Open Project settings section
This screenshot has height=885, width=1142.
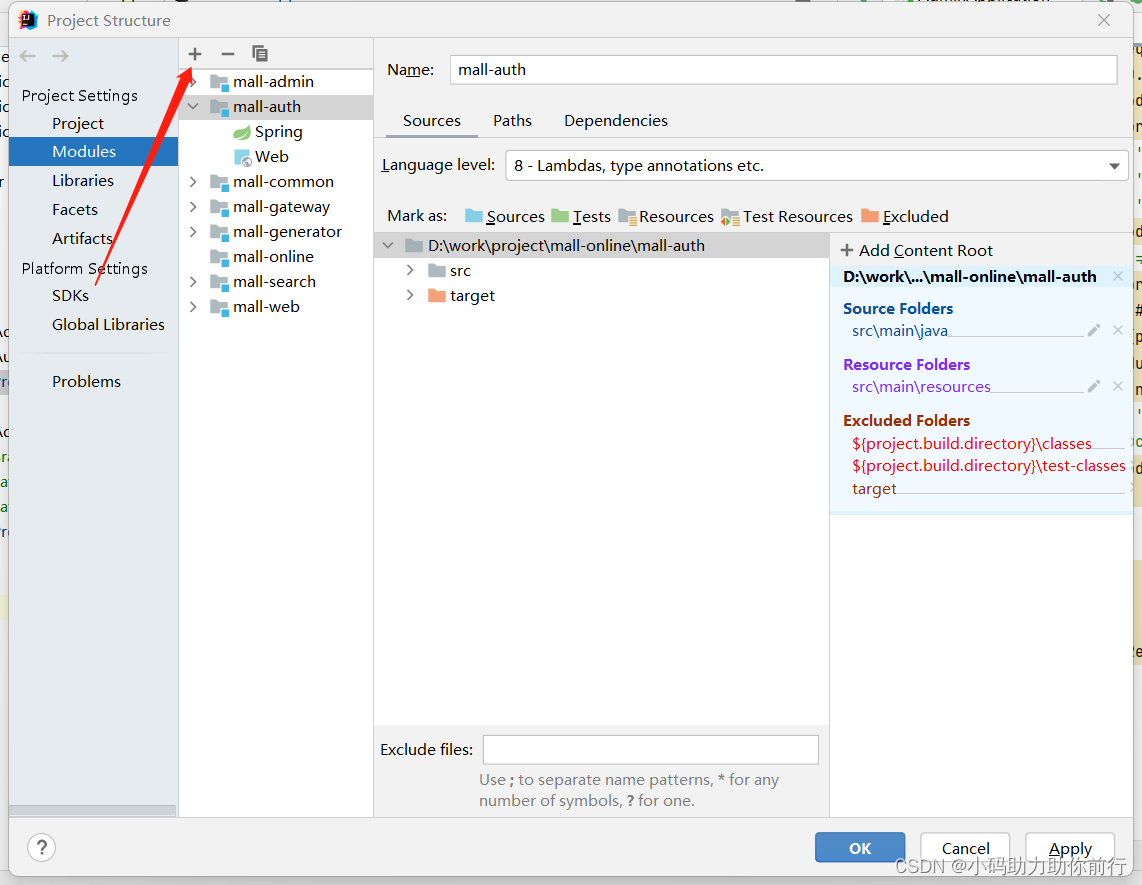(78, 124)
